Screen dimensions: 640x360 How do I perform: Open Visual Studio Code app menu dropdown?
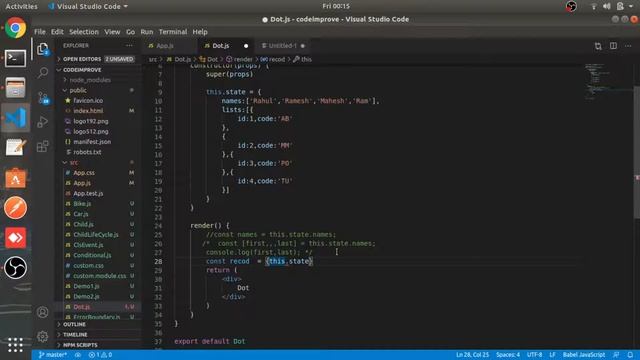[x=88, y=7]
